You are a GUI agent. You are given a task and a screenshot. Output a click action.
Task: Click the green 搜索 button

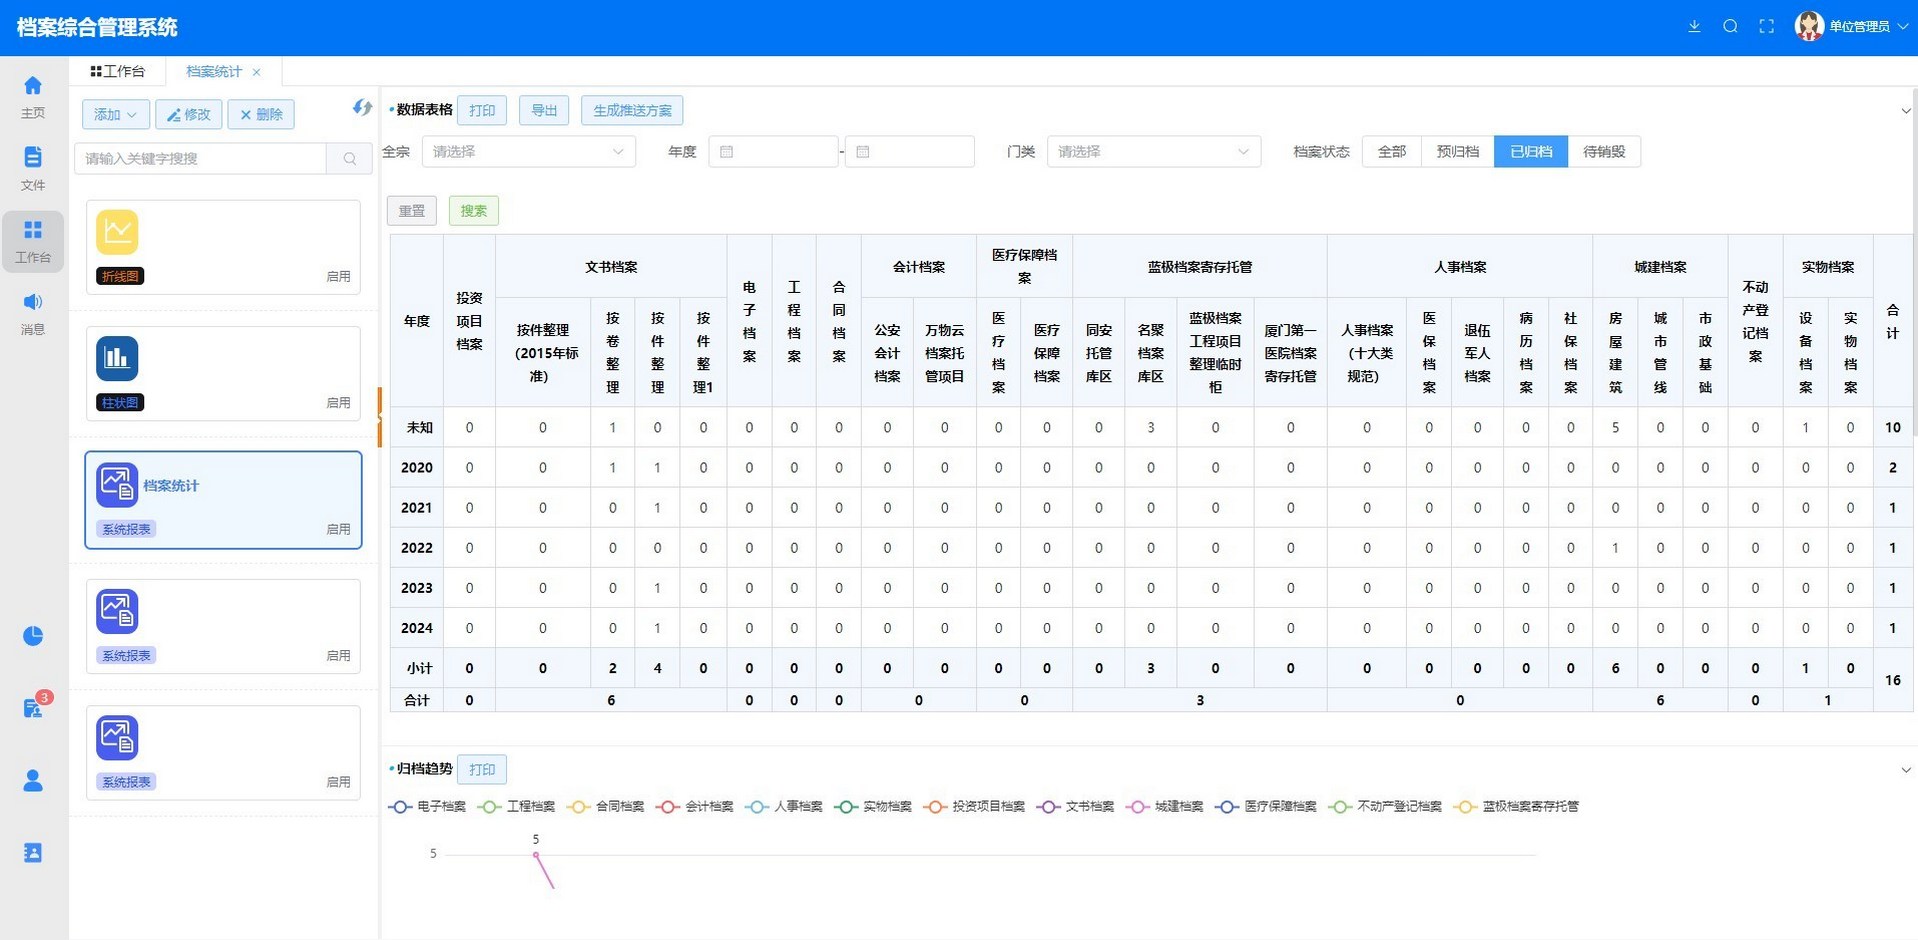tap(473, 211)
